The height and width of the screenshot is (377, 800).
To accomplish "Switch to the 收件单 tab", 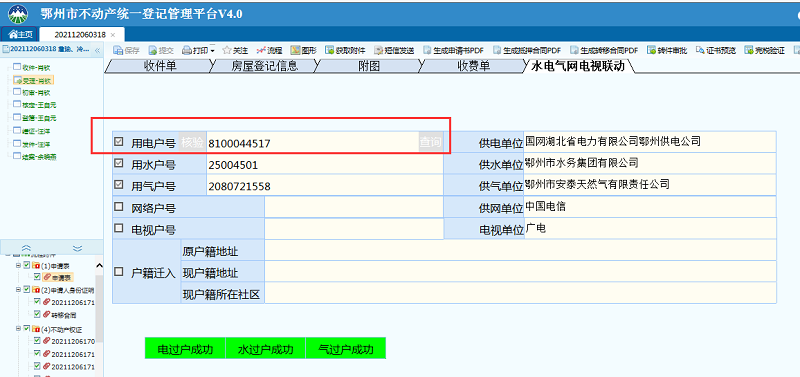I will (160, 66).
